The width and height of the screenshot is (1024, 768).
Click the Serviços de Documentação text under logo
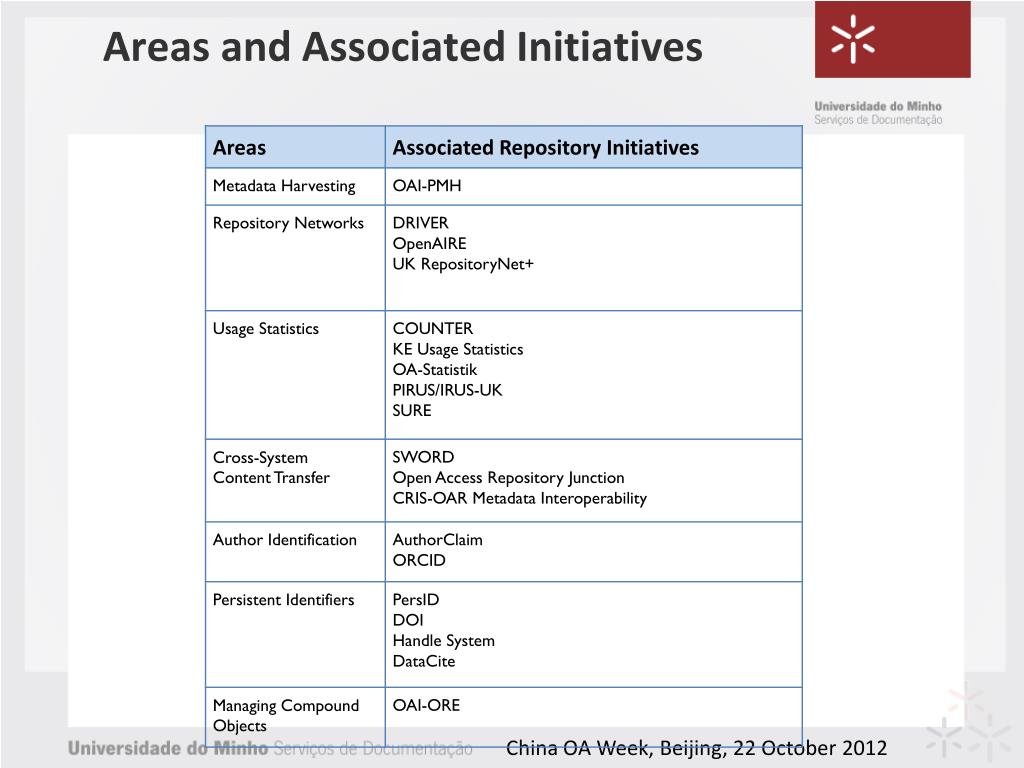[x=878, y=120]
